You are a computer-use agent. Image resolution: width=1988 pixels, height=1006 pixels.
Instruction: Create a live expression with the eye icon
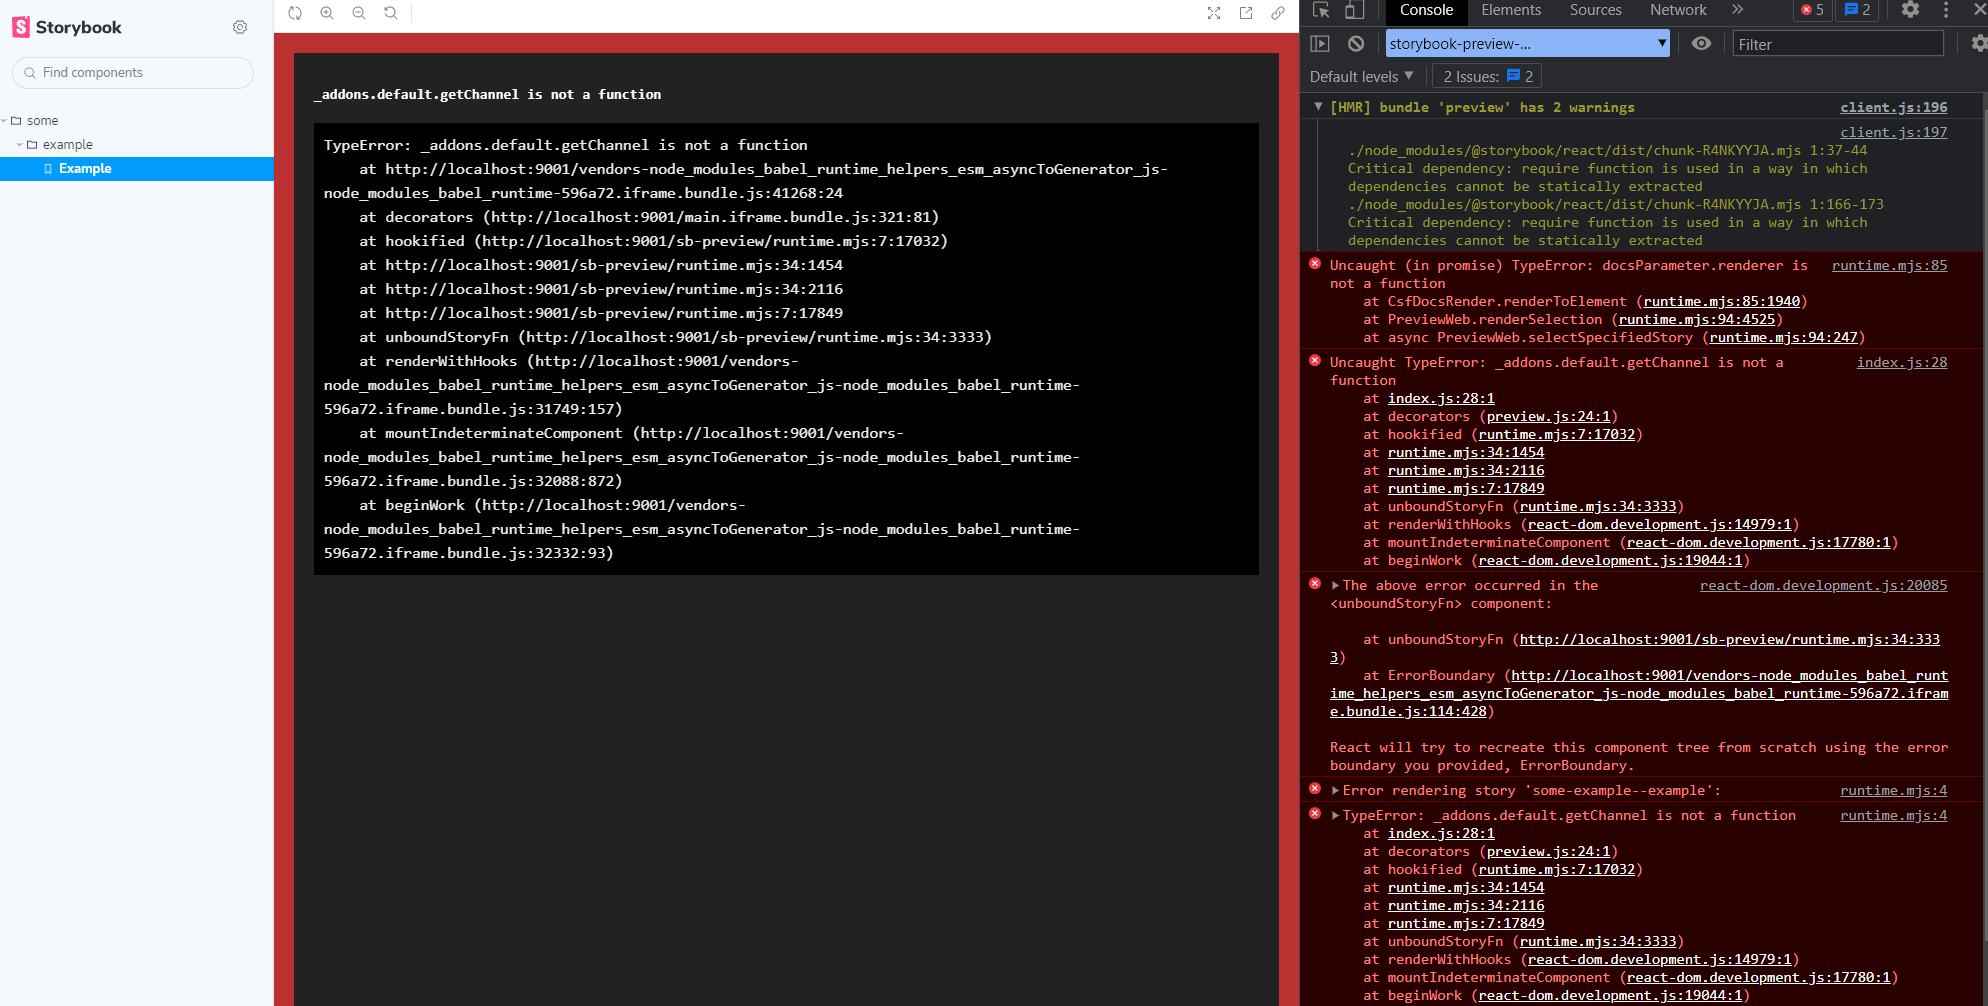click(1701, 44)
